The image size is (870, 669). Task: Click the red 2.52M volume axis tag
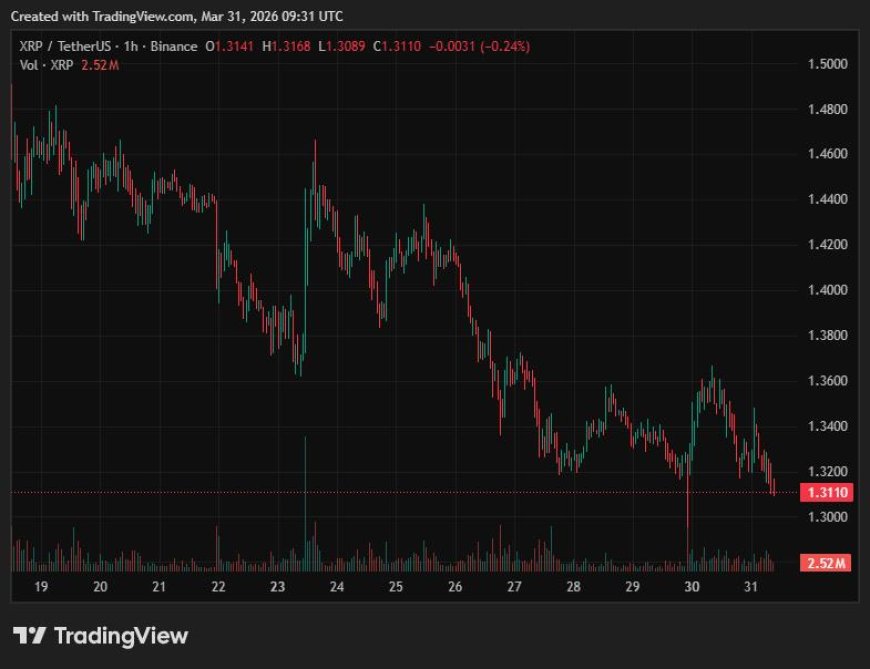[826, 563]
